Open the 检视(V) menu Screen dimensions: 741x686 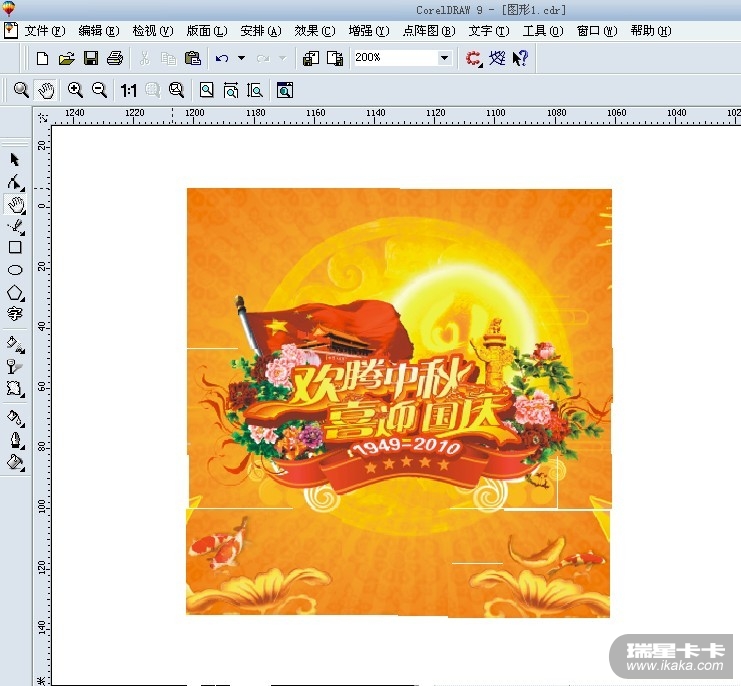coord(153,31)
